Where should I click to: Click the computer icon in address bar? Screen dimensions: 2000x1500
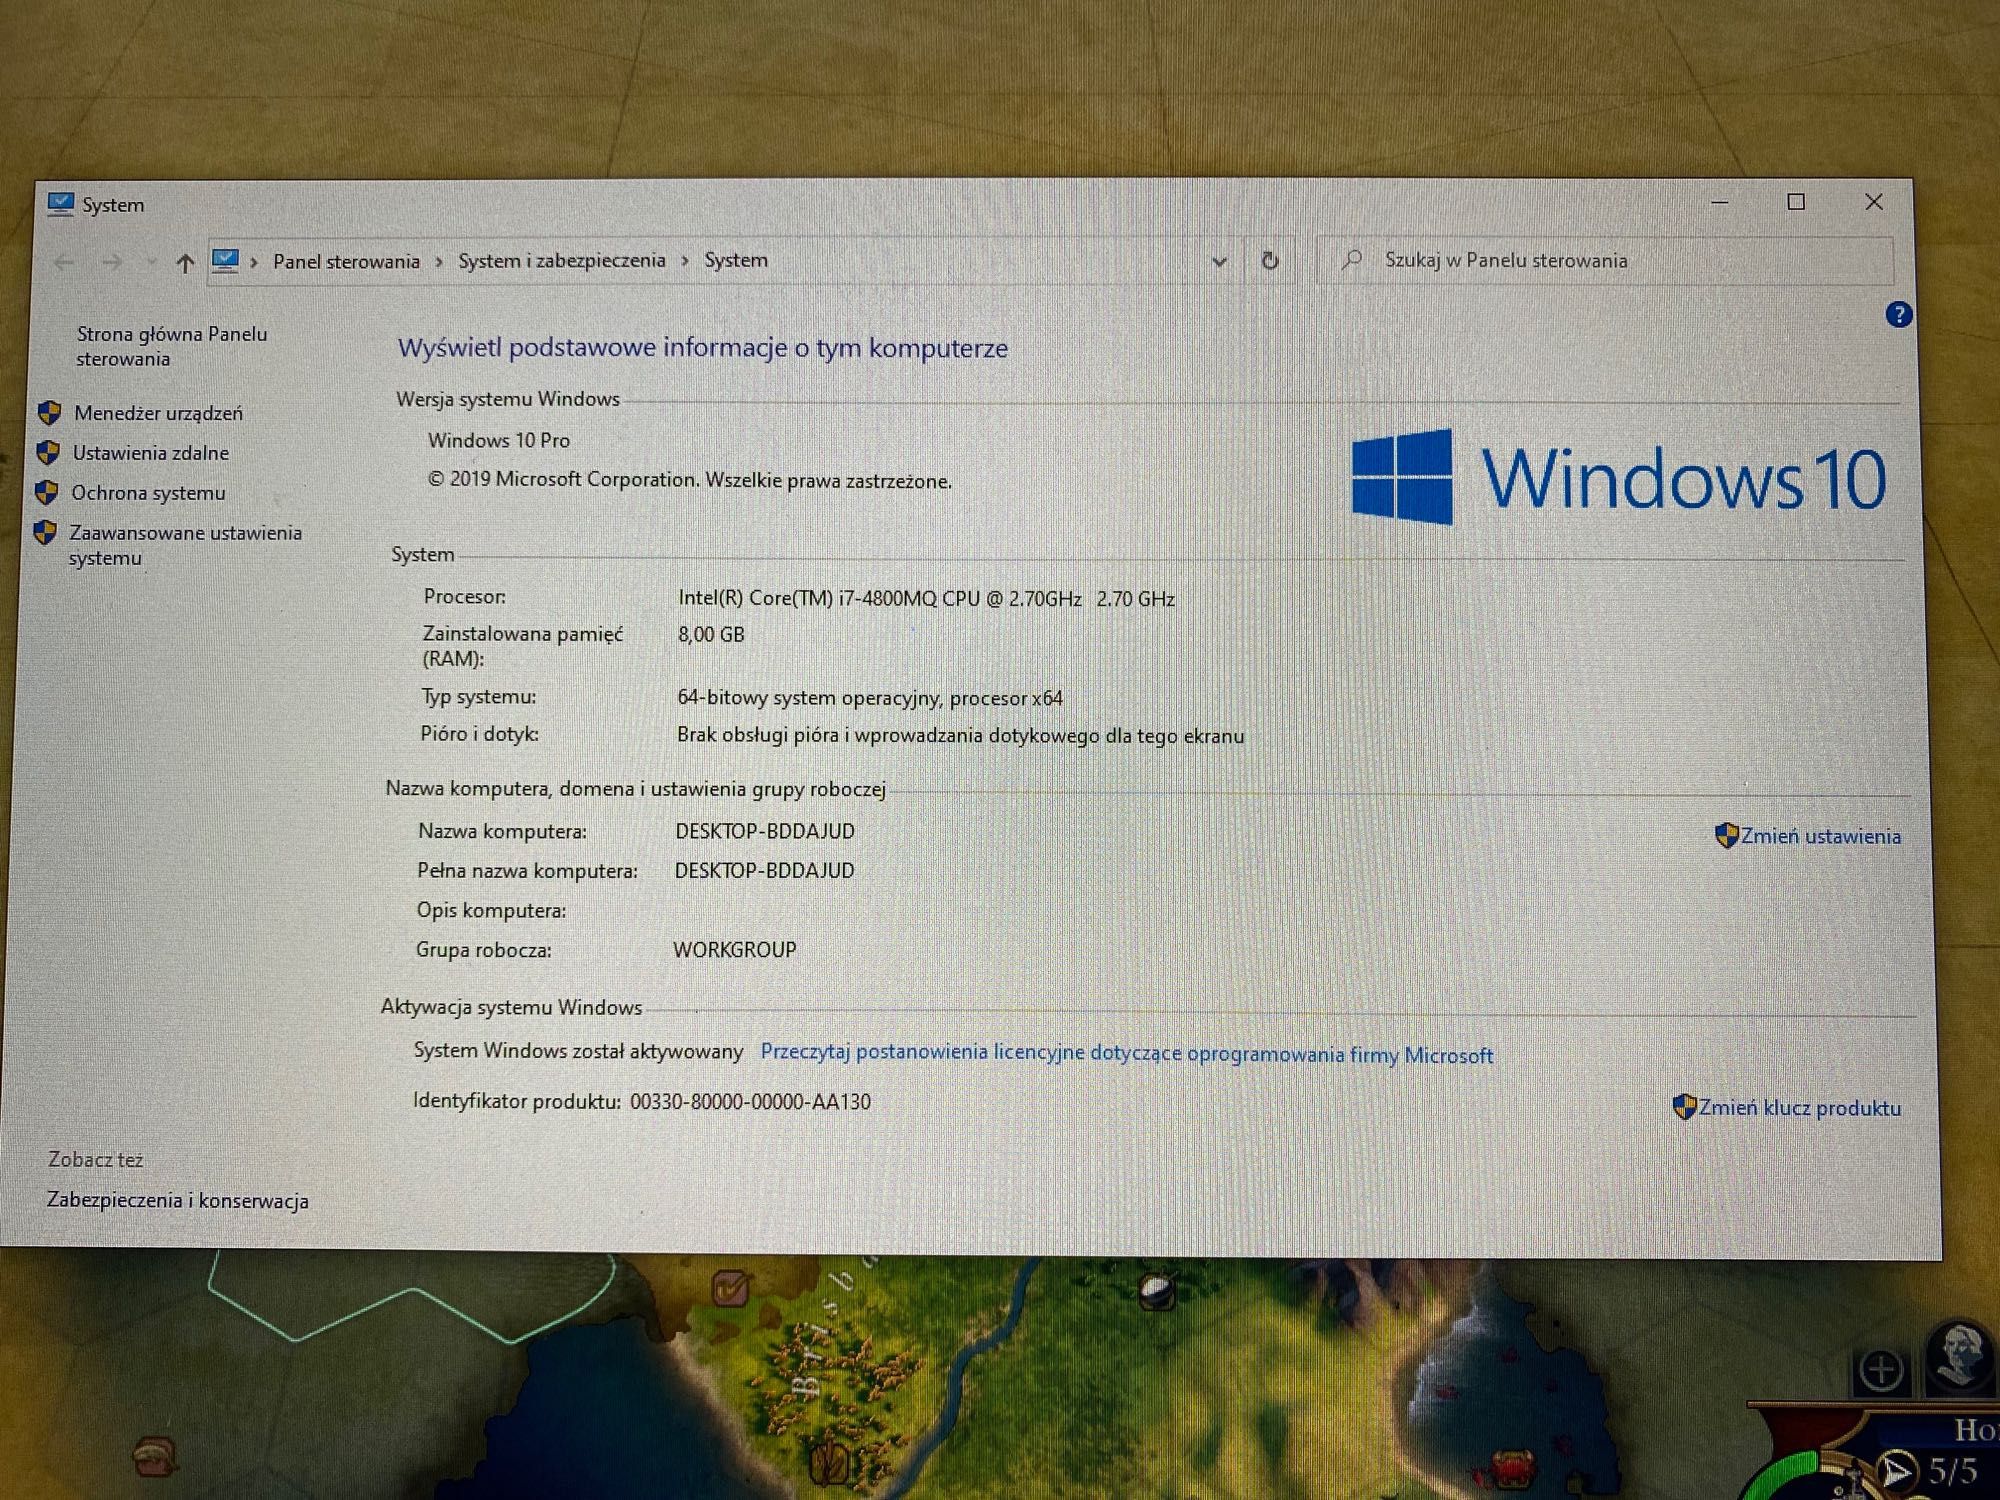225,261
